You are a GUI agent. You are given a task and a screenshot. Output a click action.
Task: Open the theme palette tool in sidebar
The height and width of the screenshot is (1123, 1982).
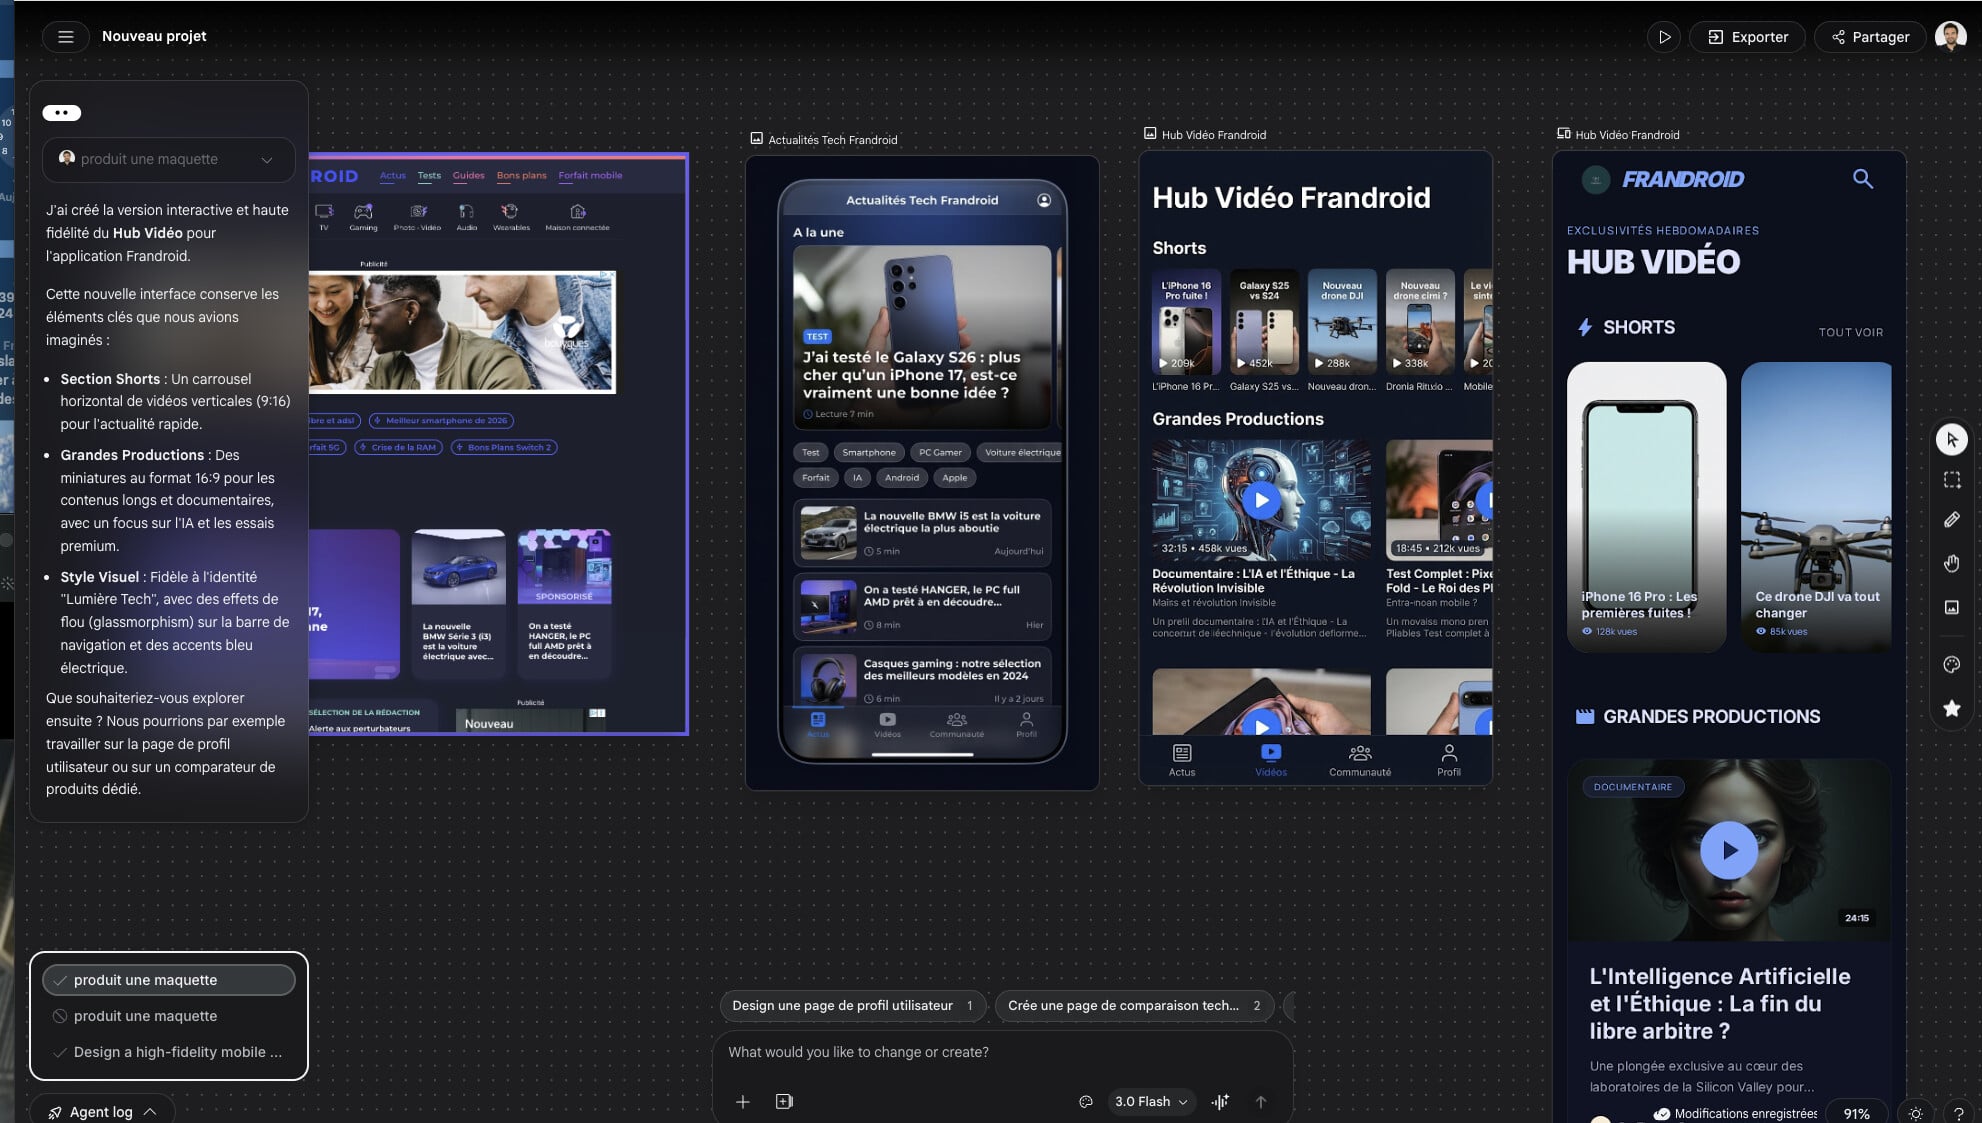[1951, 665]
